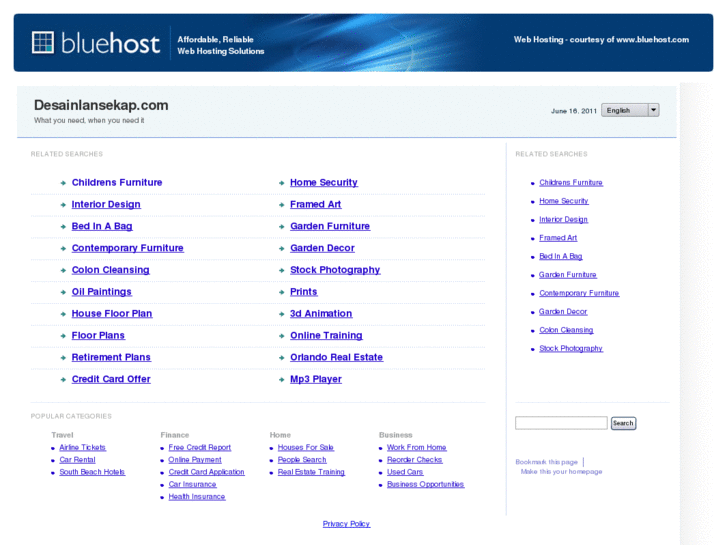
Task: Open the Real Estate Training link
Action: pyautogui.click(x=311, y=472)
